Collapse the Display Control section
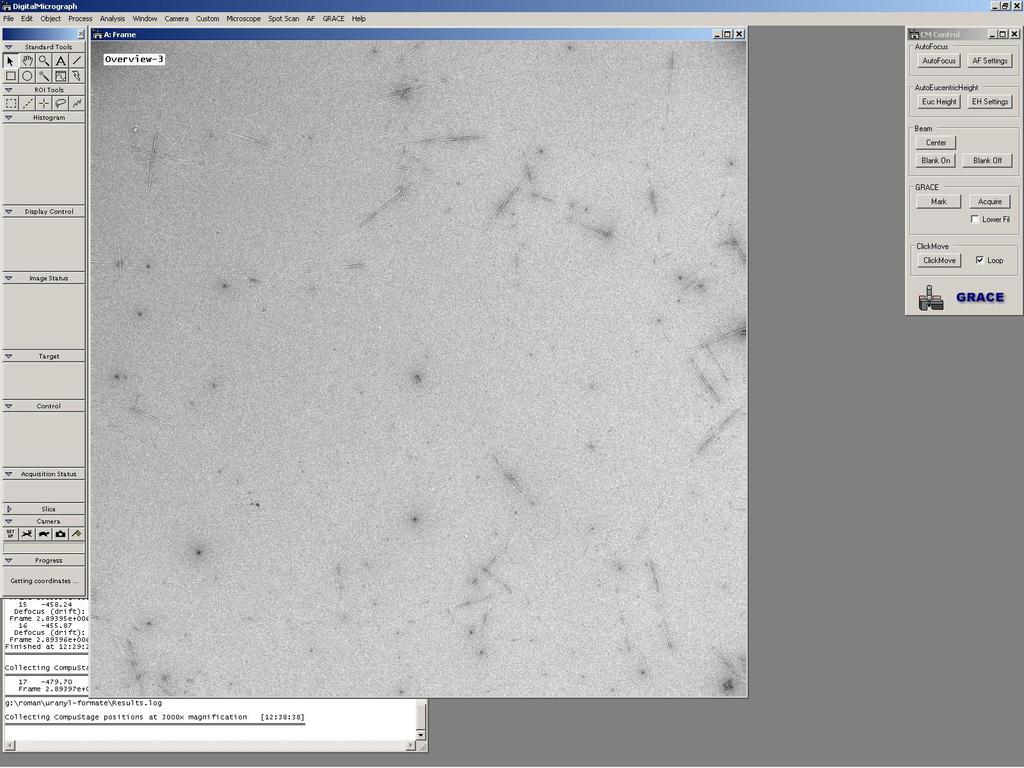Image resolution: width=1024 pixels, height=768 pixels. tap(8, 212)
